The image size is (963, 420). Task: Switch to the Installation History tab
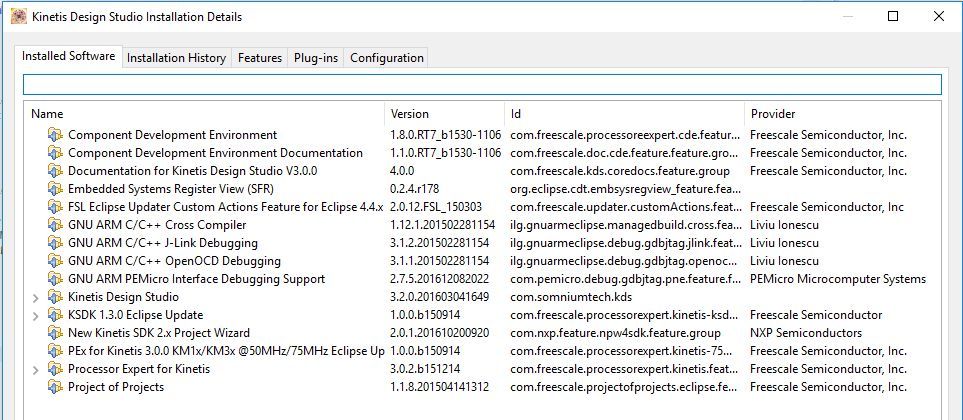tap(176, 58)
